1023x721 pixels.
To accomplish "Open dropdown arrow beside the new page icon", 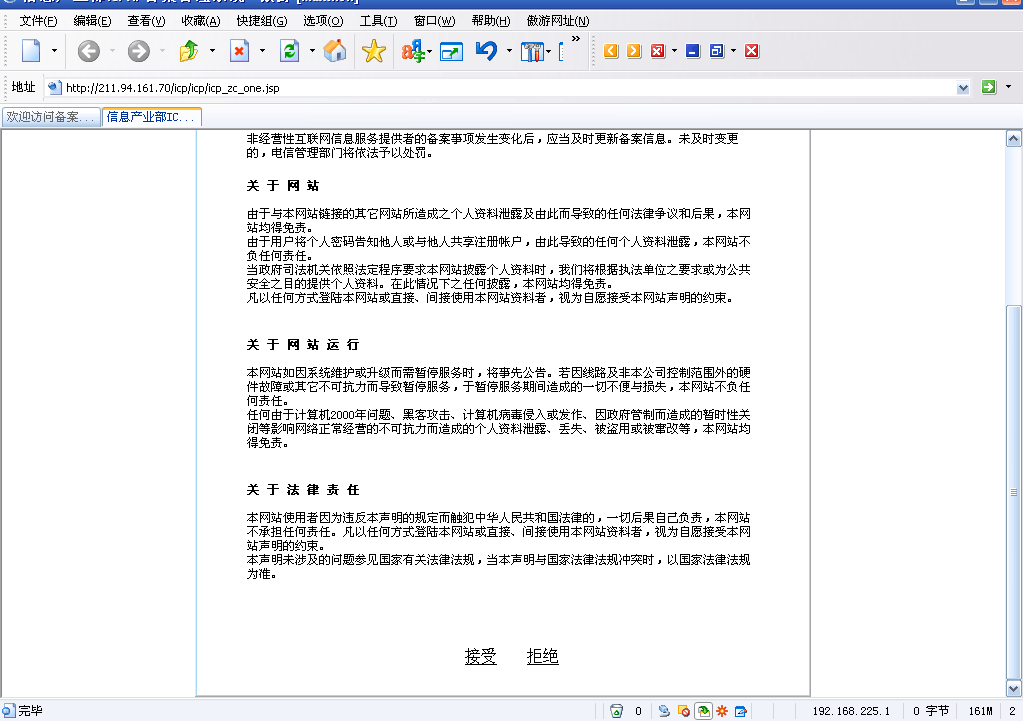I will coord(54,51).
